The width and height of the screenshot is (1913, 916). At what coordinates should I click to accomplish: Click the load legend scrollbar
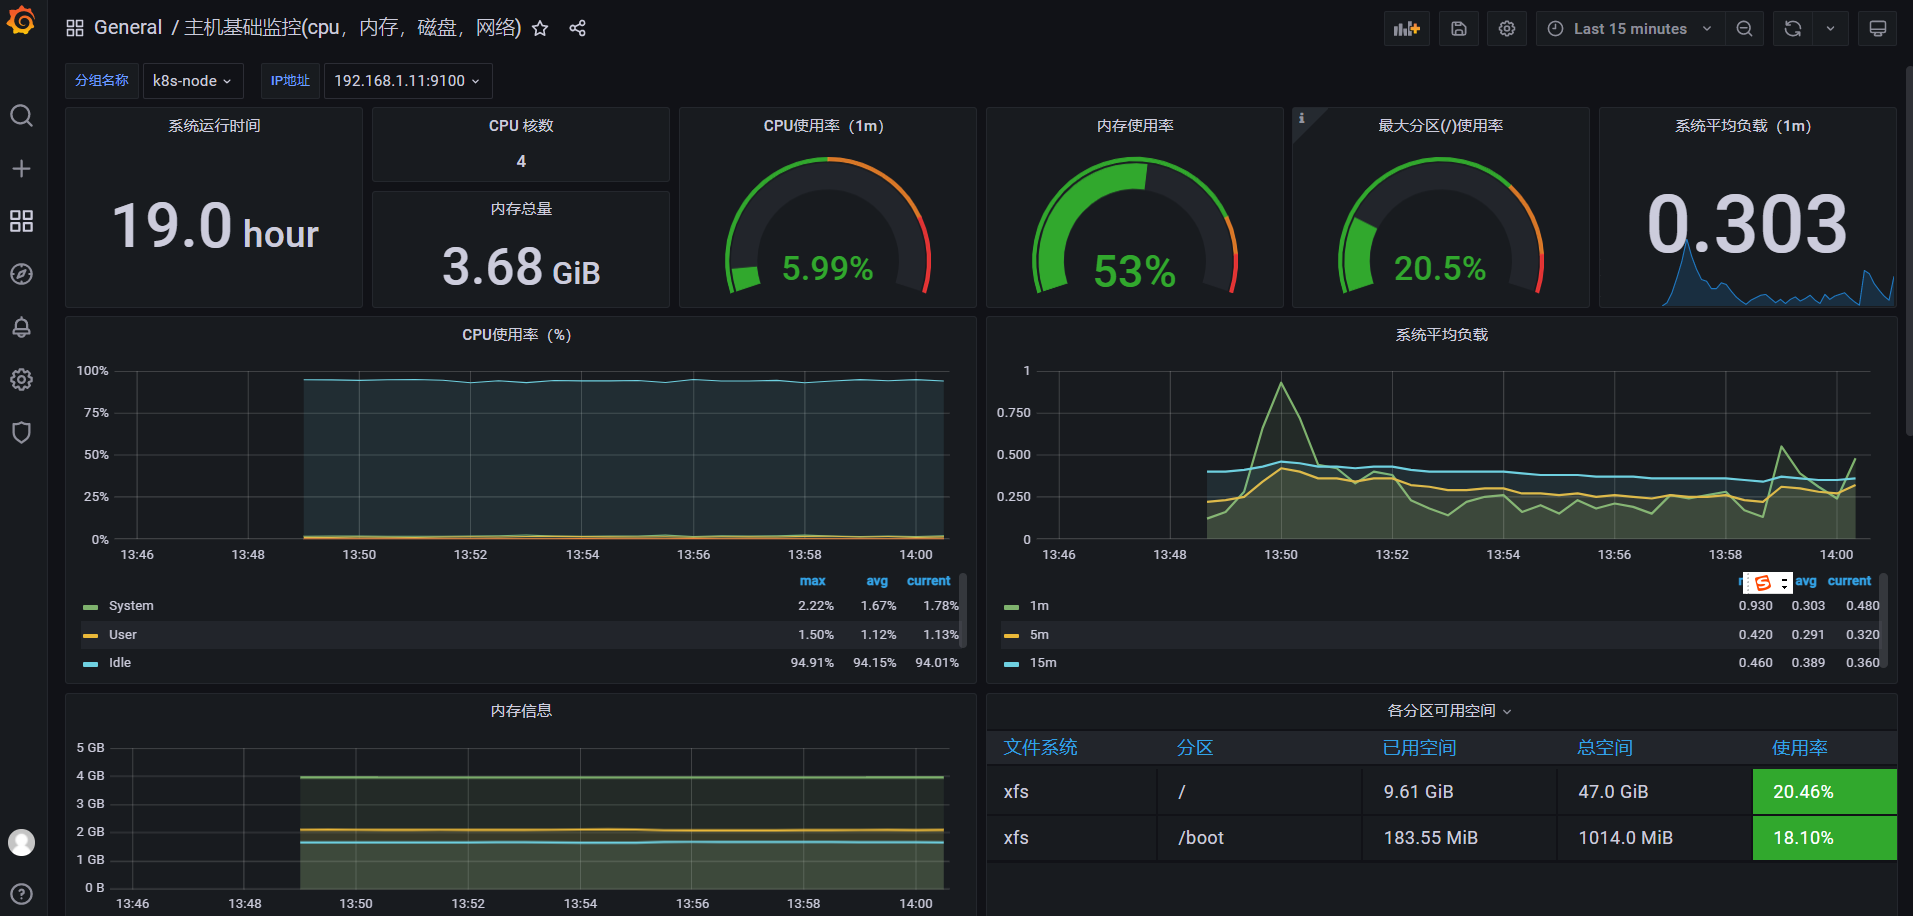1883,620
